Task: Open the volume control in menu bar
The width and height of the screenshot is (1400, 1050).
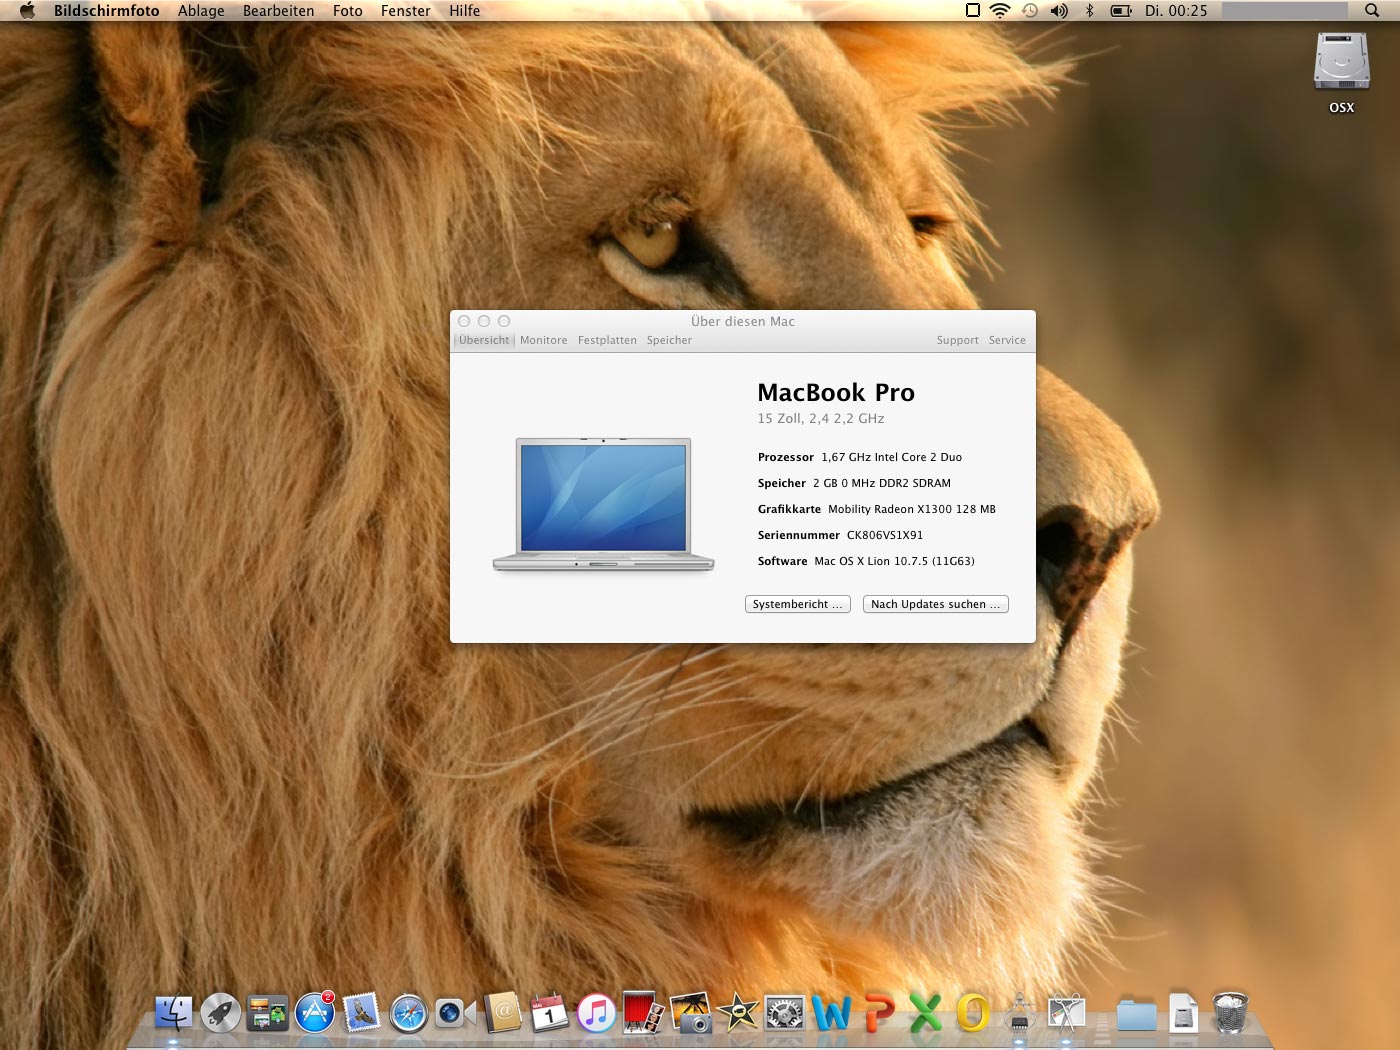Action: pos(1059,11)
